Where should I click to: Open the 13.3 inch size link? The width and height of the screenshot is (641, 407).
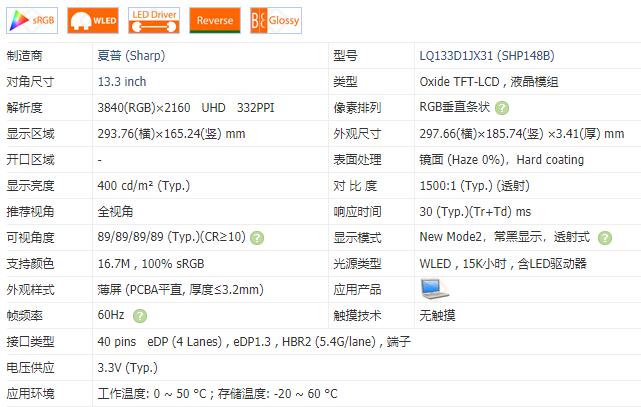point(122,82)
